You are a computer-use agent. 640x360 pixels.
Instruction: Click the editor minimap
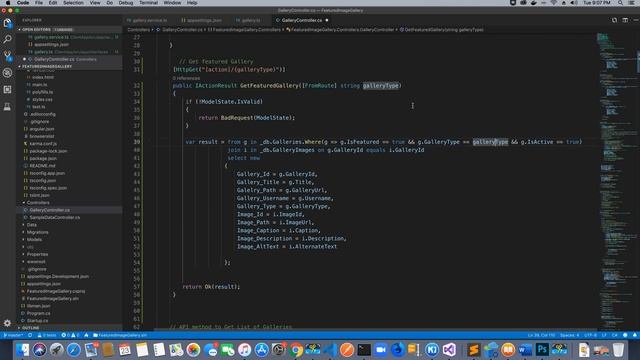616,180
